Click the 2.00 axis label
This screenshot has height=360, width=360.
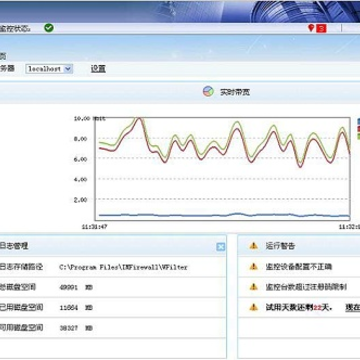tap(80, 200)
